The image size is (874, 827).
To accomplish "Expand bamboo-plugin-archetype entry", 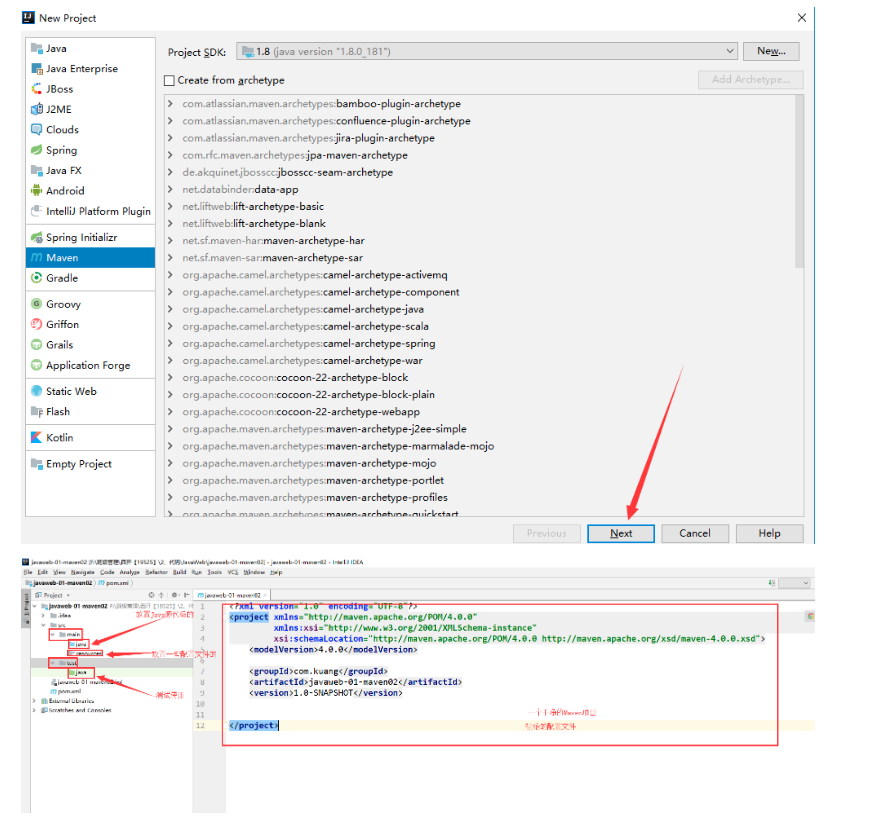I will coord(171,104).
